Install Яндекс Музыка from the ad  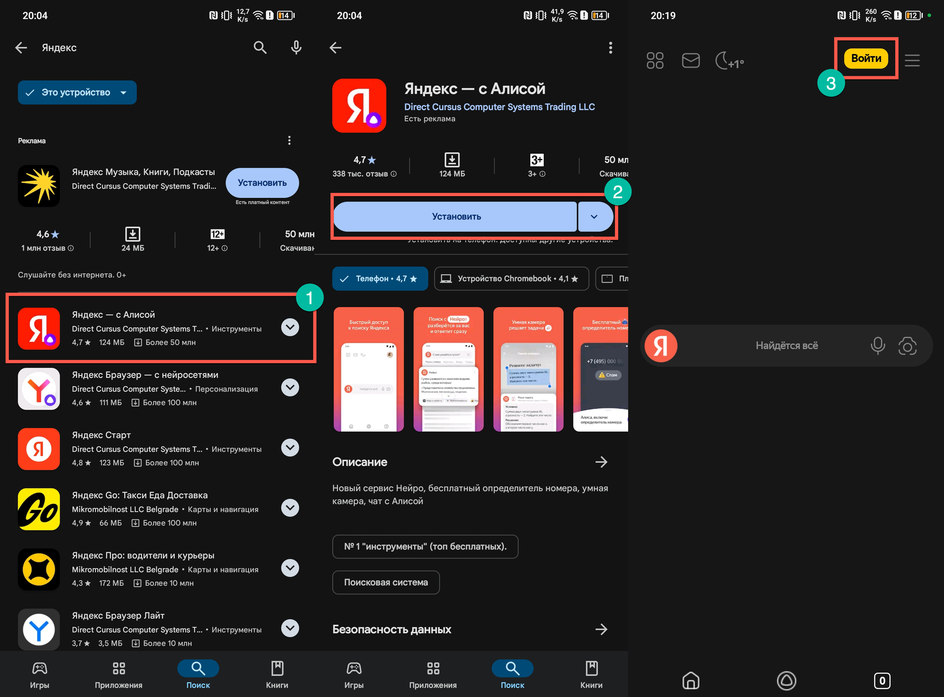262,183
